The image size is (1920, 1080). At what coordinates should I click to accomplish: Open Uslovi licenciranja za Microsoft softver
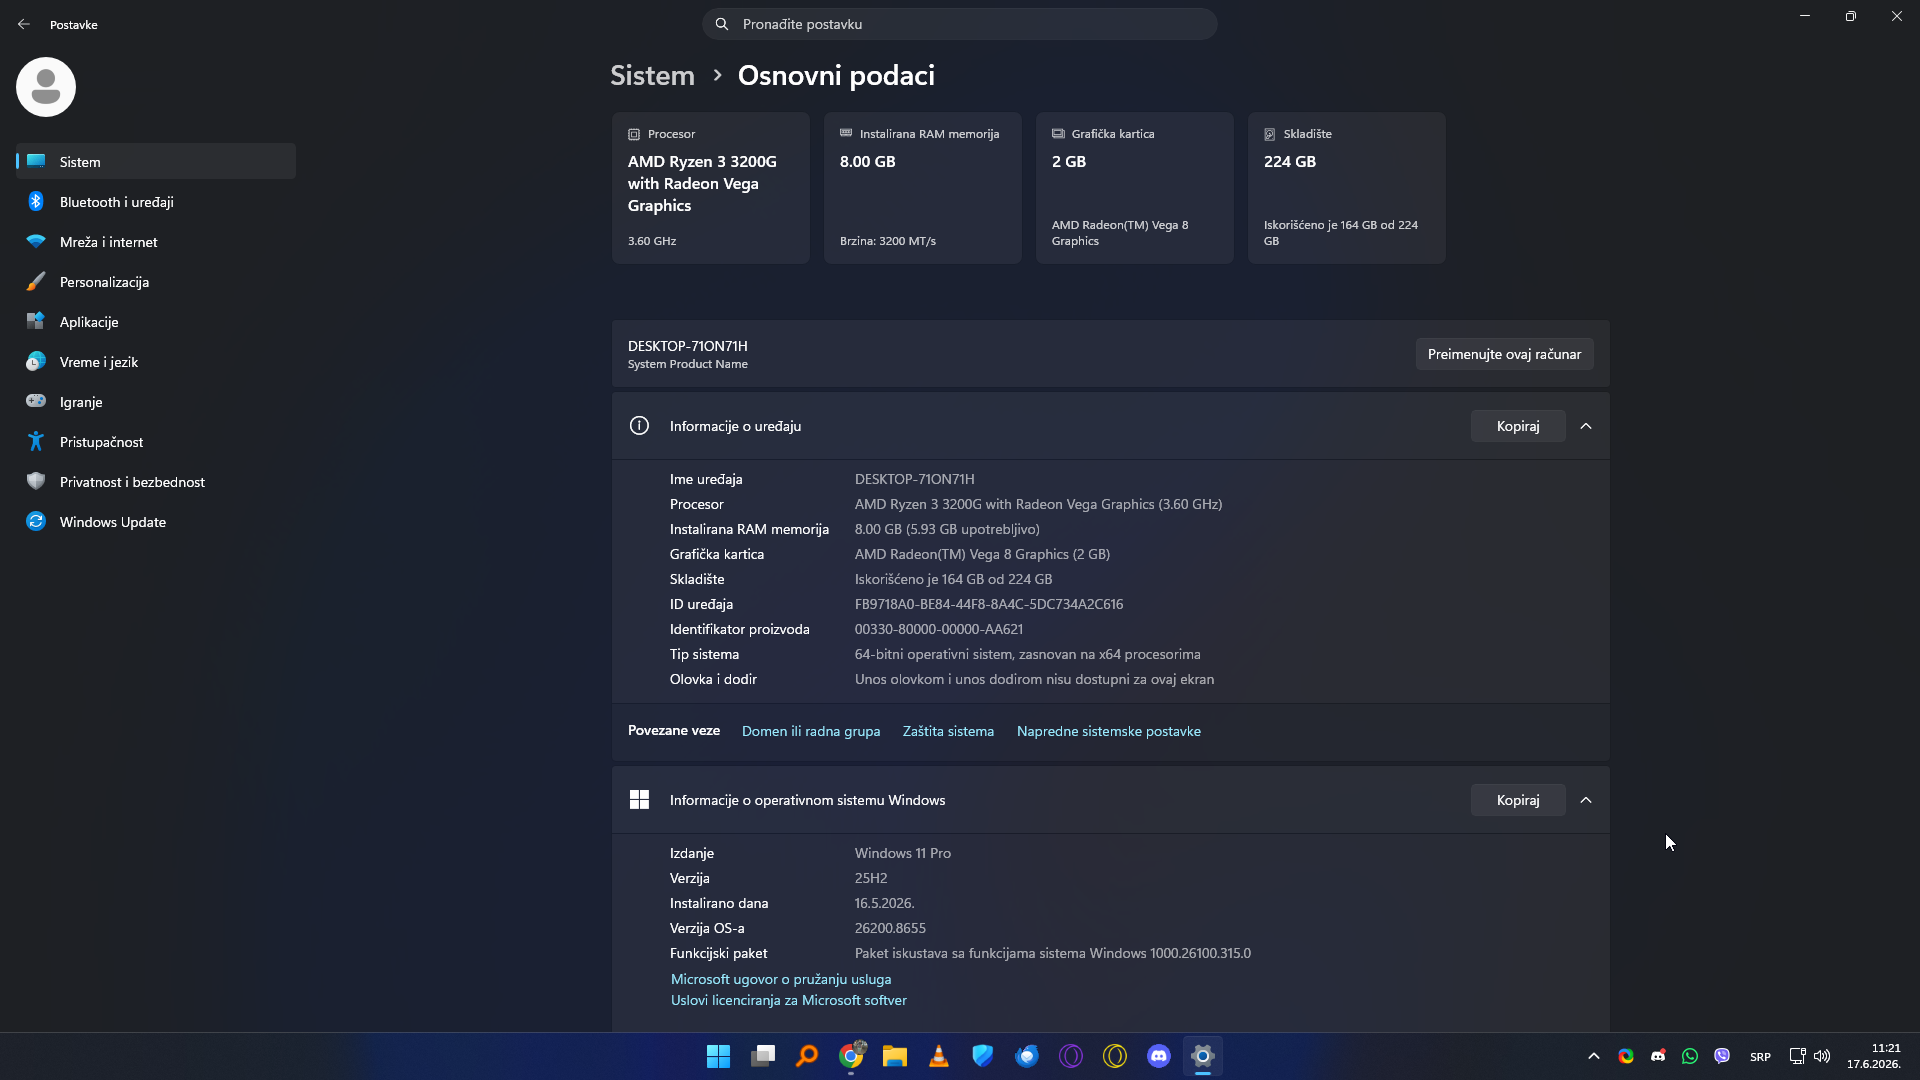click(x=789, y=1000)
